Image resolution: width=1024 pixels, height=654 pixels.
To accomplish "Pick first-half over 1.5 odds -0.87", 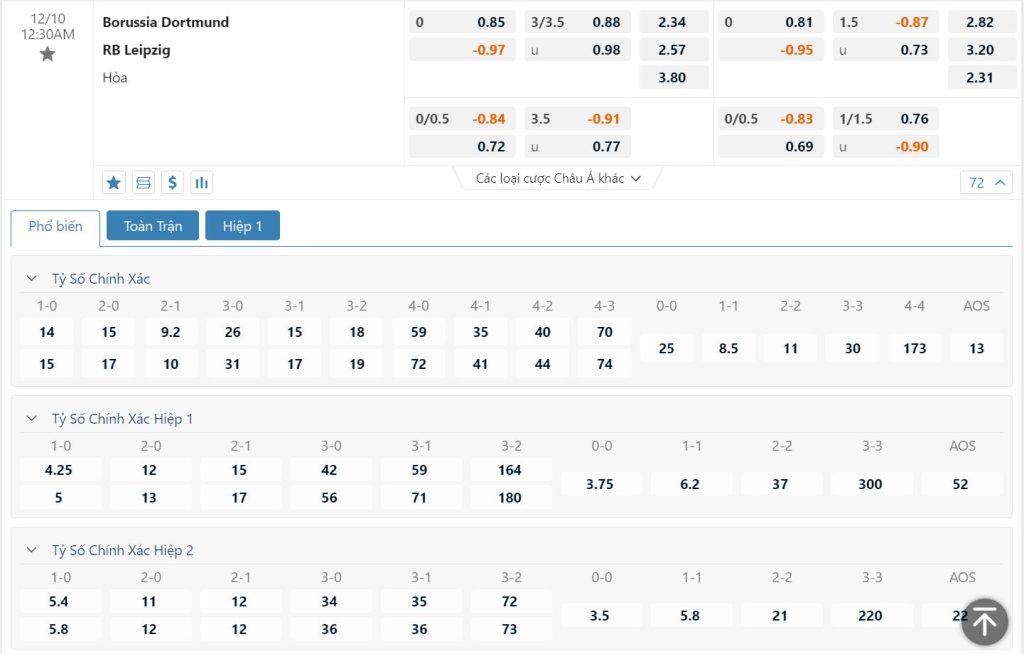I will pos(886,22).
